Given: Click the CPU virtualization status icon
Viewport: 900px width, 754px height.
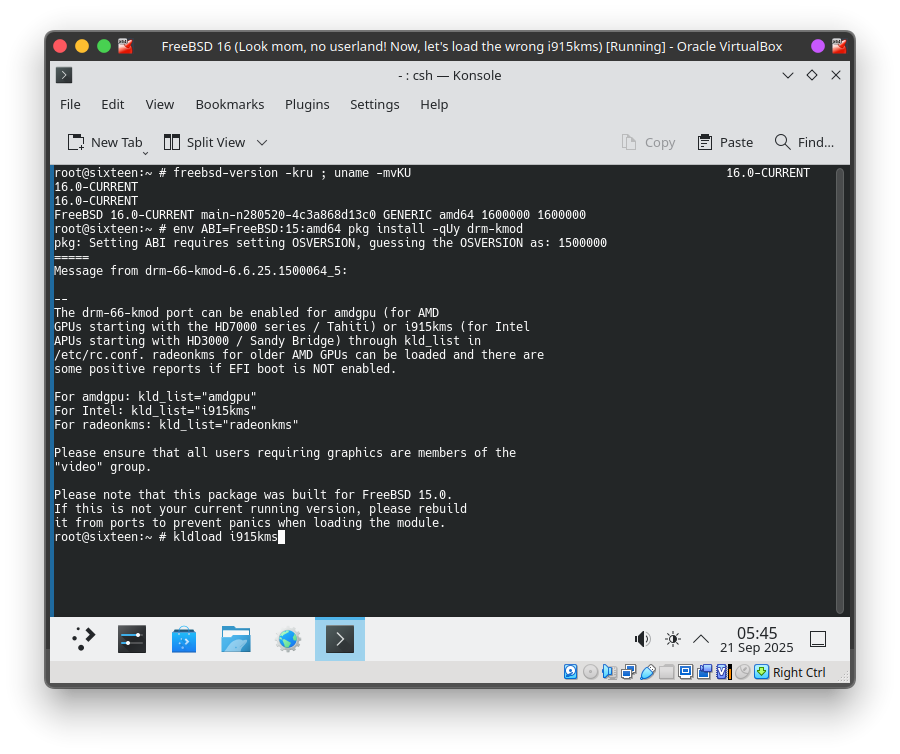Looking at the screenshot, I should coord(724,672).
